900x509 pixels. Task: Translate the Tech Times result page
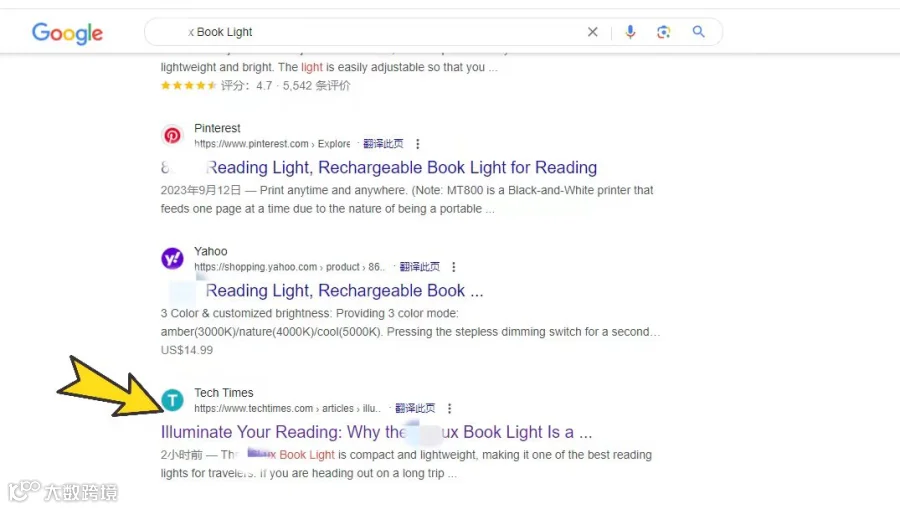click(x=415, y=408)
